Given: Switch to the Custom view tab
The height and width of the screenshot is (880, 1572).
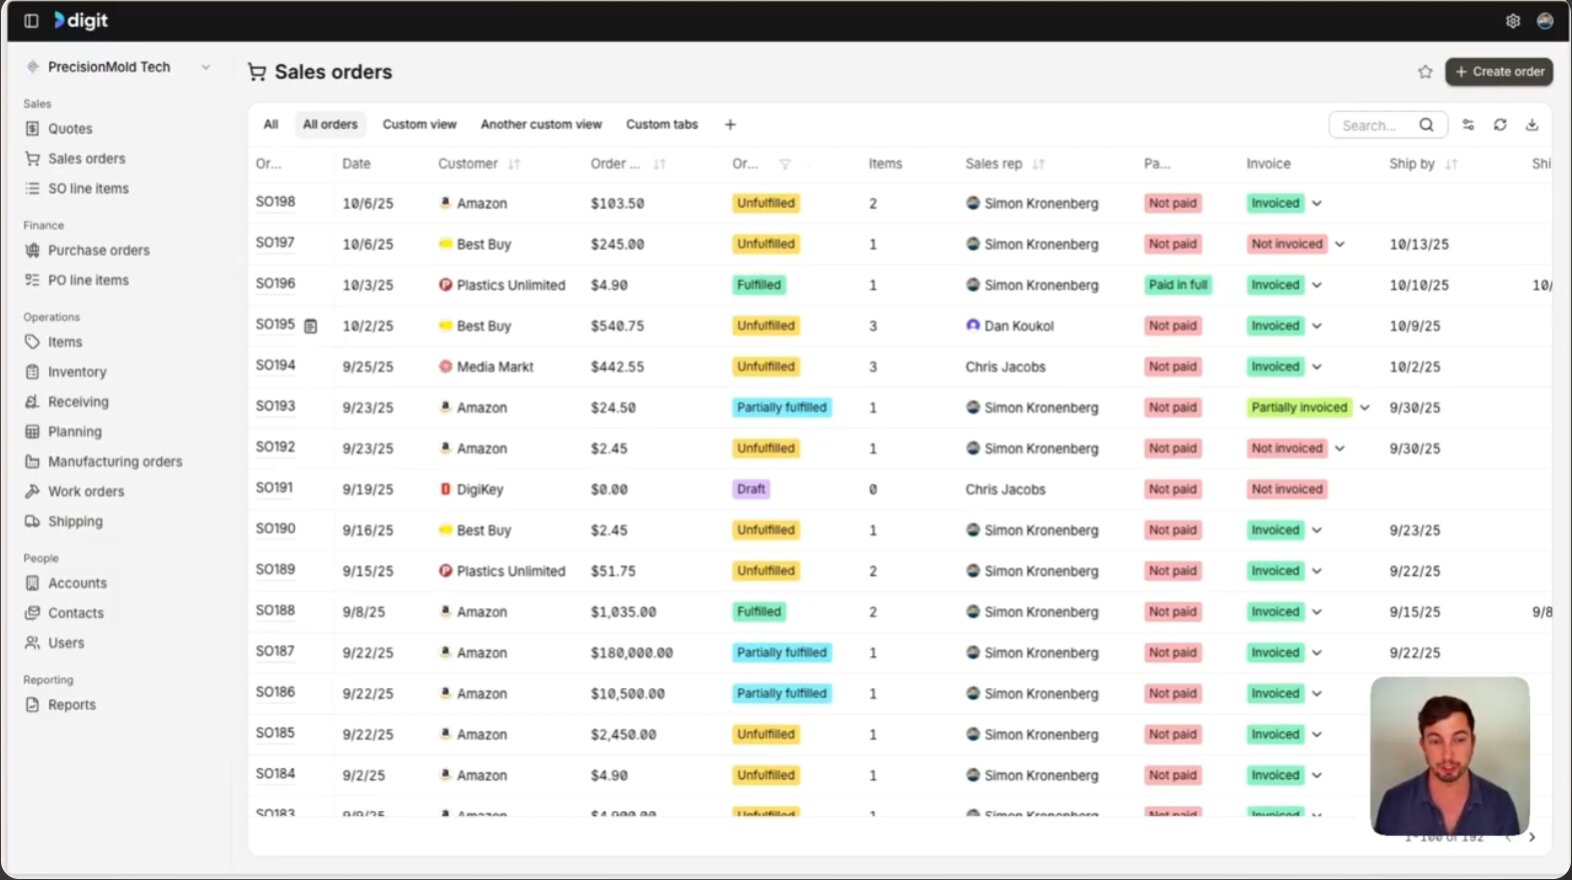Looking at the screenshot, I should pyautogui.click(x=419, y=125).
